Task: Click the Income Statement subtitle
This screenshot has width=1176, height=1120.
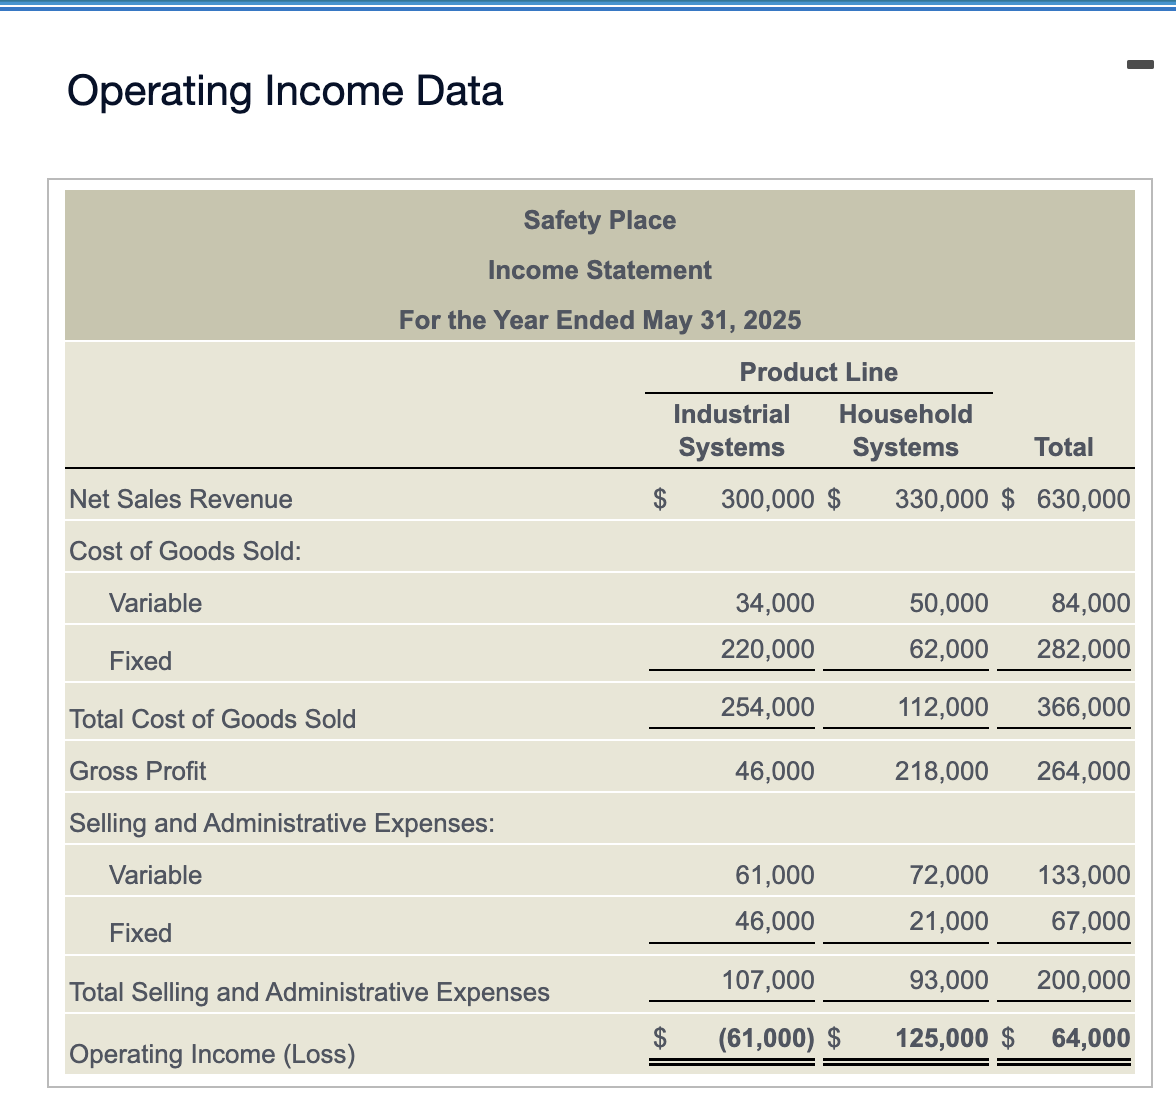Action: (599, 270)
